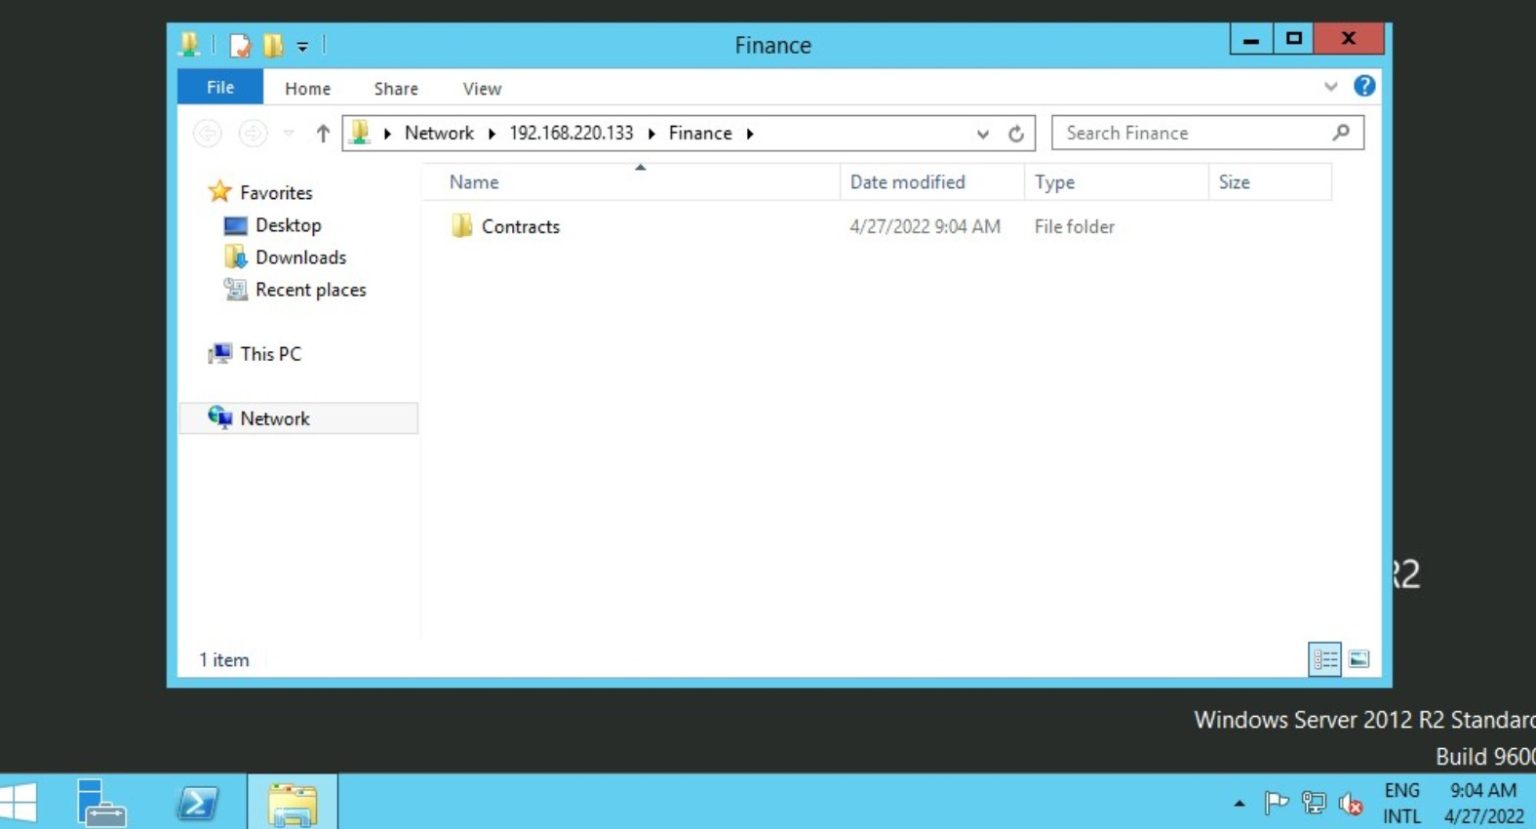Switch to Large icons view layout
Image resolution: width=1536 pixels, height=829 pixels.
(1359, 659)
